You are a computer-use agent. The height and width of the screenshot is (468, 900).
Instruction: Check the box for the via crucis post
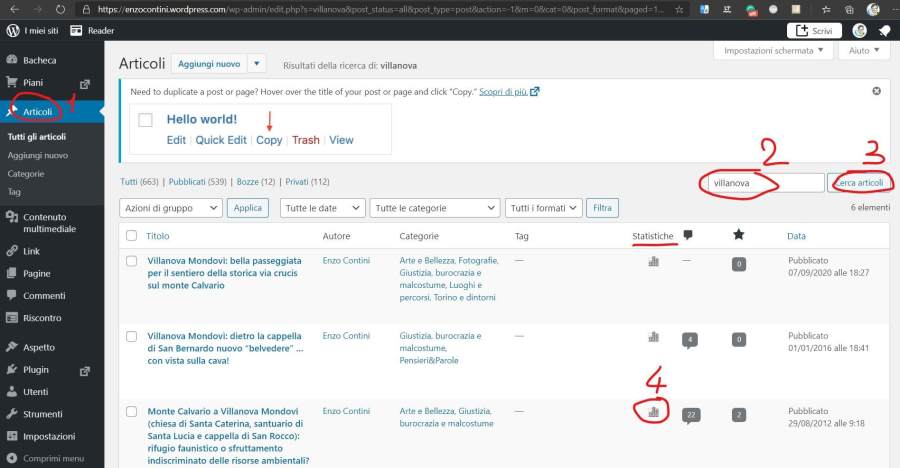(x=131, y=261)
